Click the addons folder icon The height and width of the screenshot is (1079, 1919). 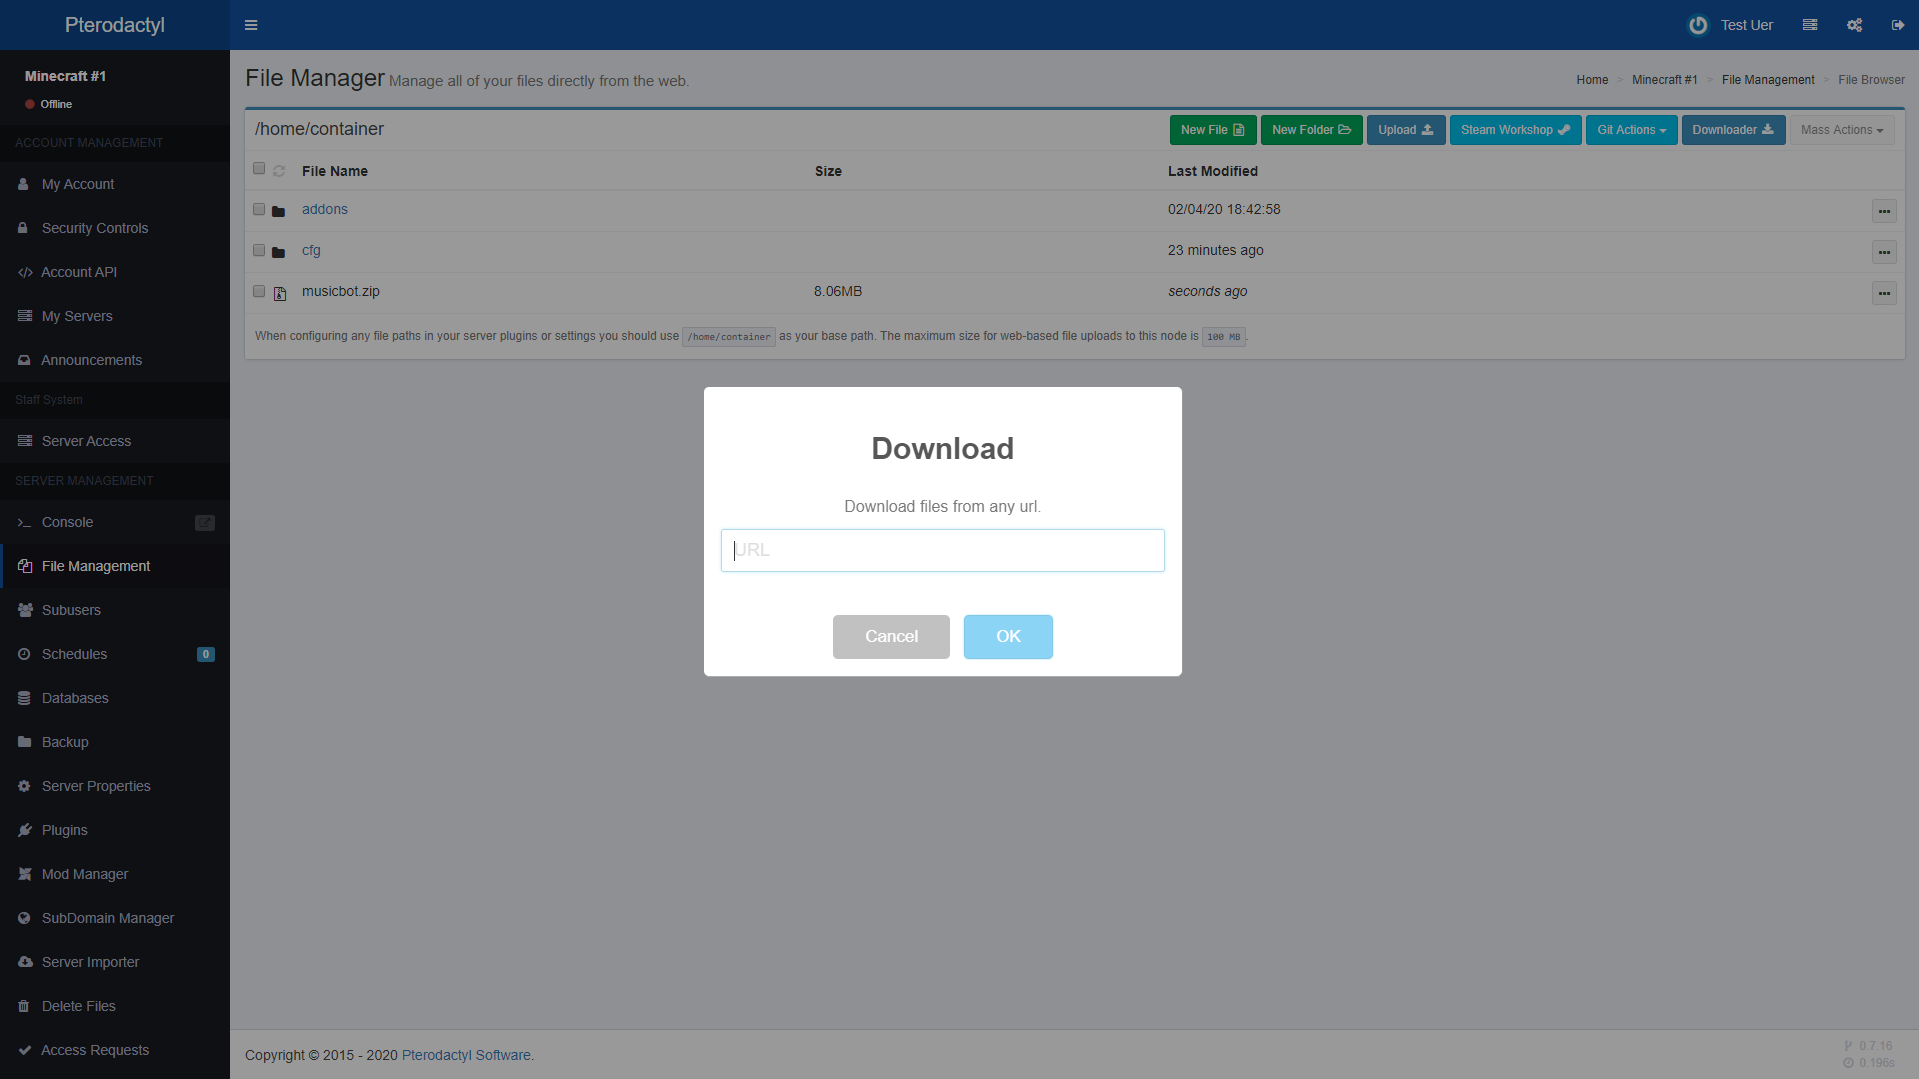click(x=279, y=211)
